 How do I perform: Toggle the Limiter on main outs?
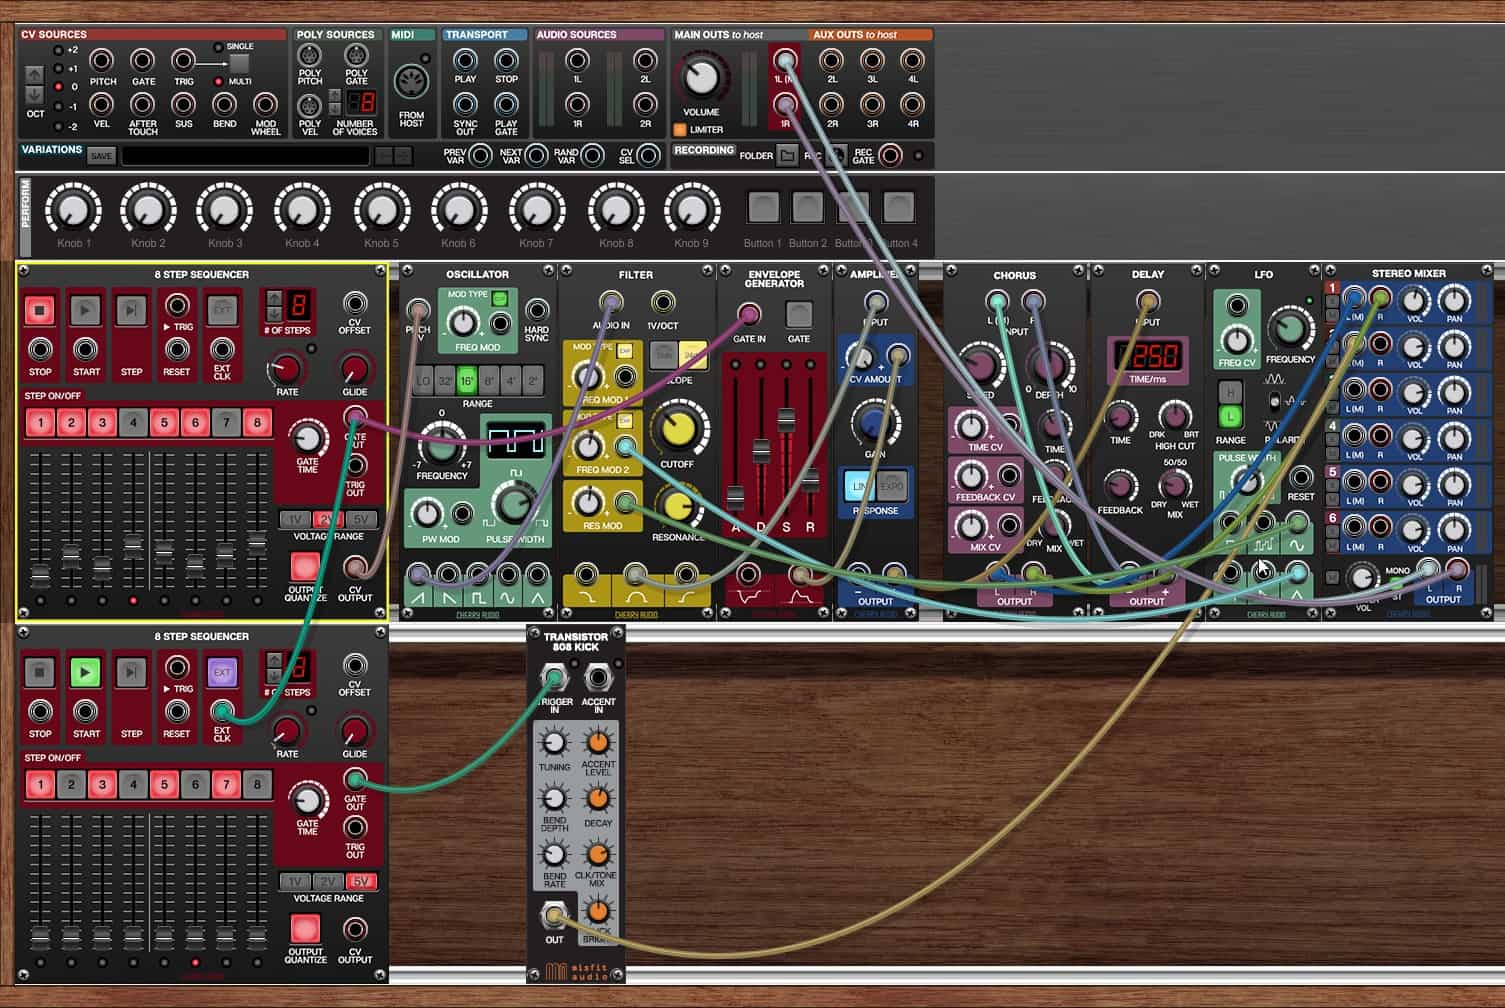[680, 130]
